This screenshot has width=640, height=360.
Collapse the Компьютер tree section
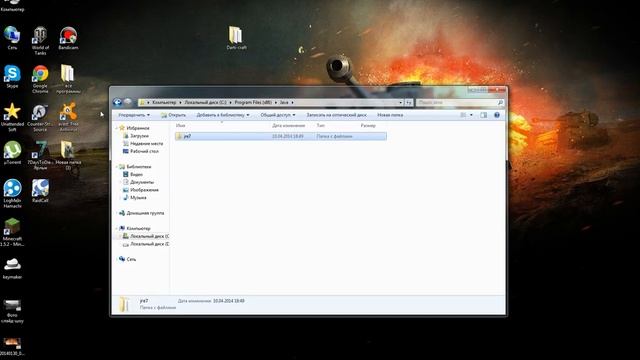point(117,229)
